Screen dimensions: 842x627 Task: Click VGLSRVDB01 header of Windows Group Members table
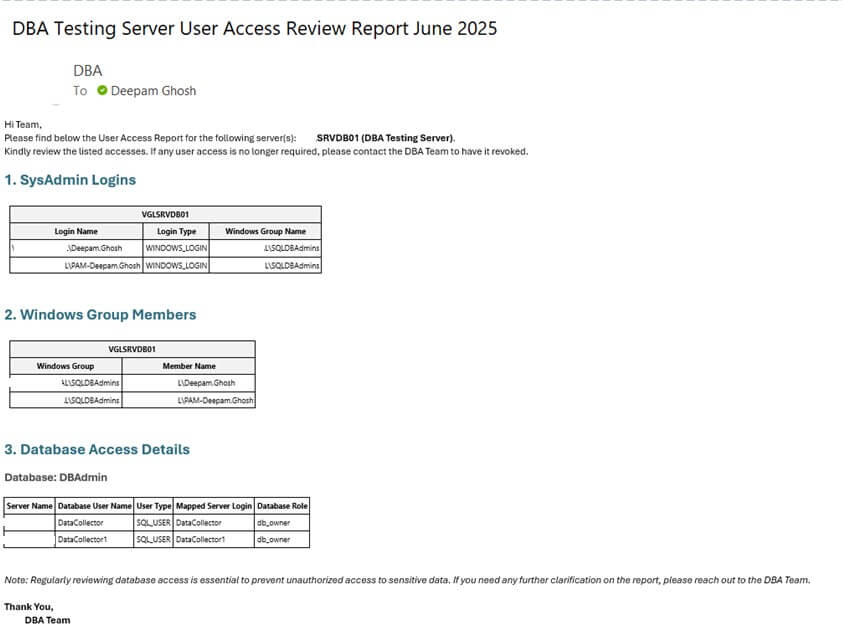click(132, 349)
